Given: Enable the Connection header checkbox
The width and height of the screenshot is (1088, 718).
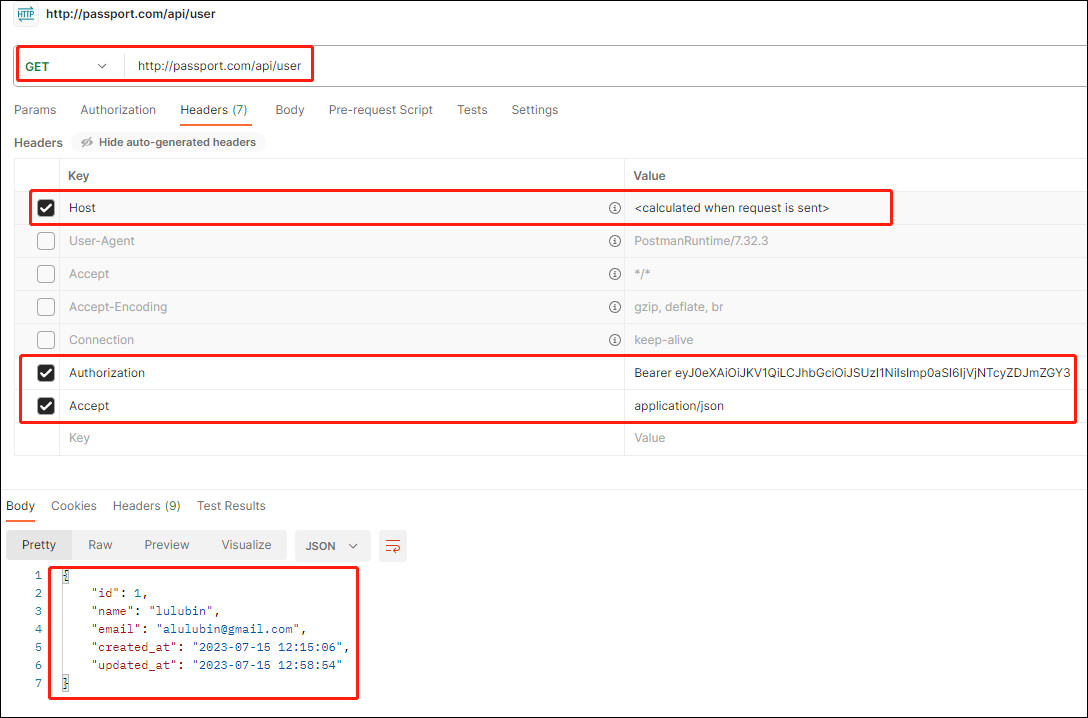Looking at the screenshot, I should [x=46, y=340].
